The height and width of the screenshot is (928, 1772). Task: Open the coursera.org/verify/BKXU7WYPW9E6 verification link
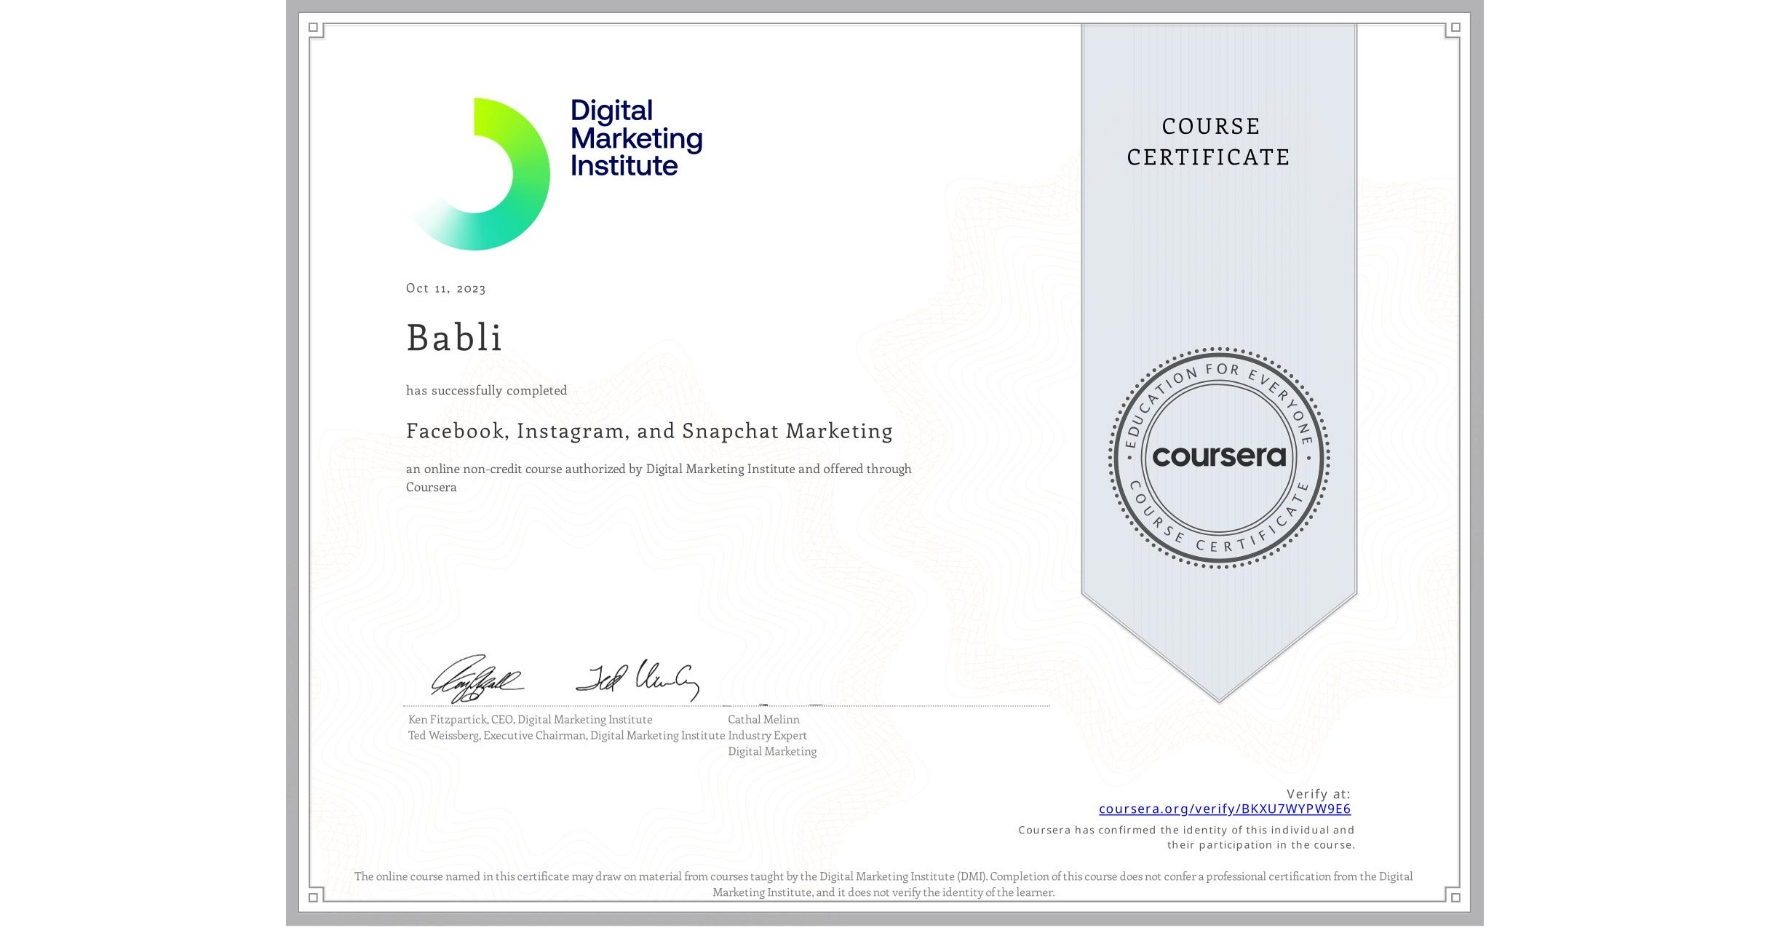(1222, 808)
